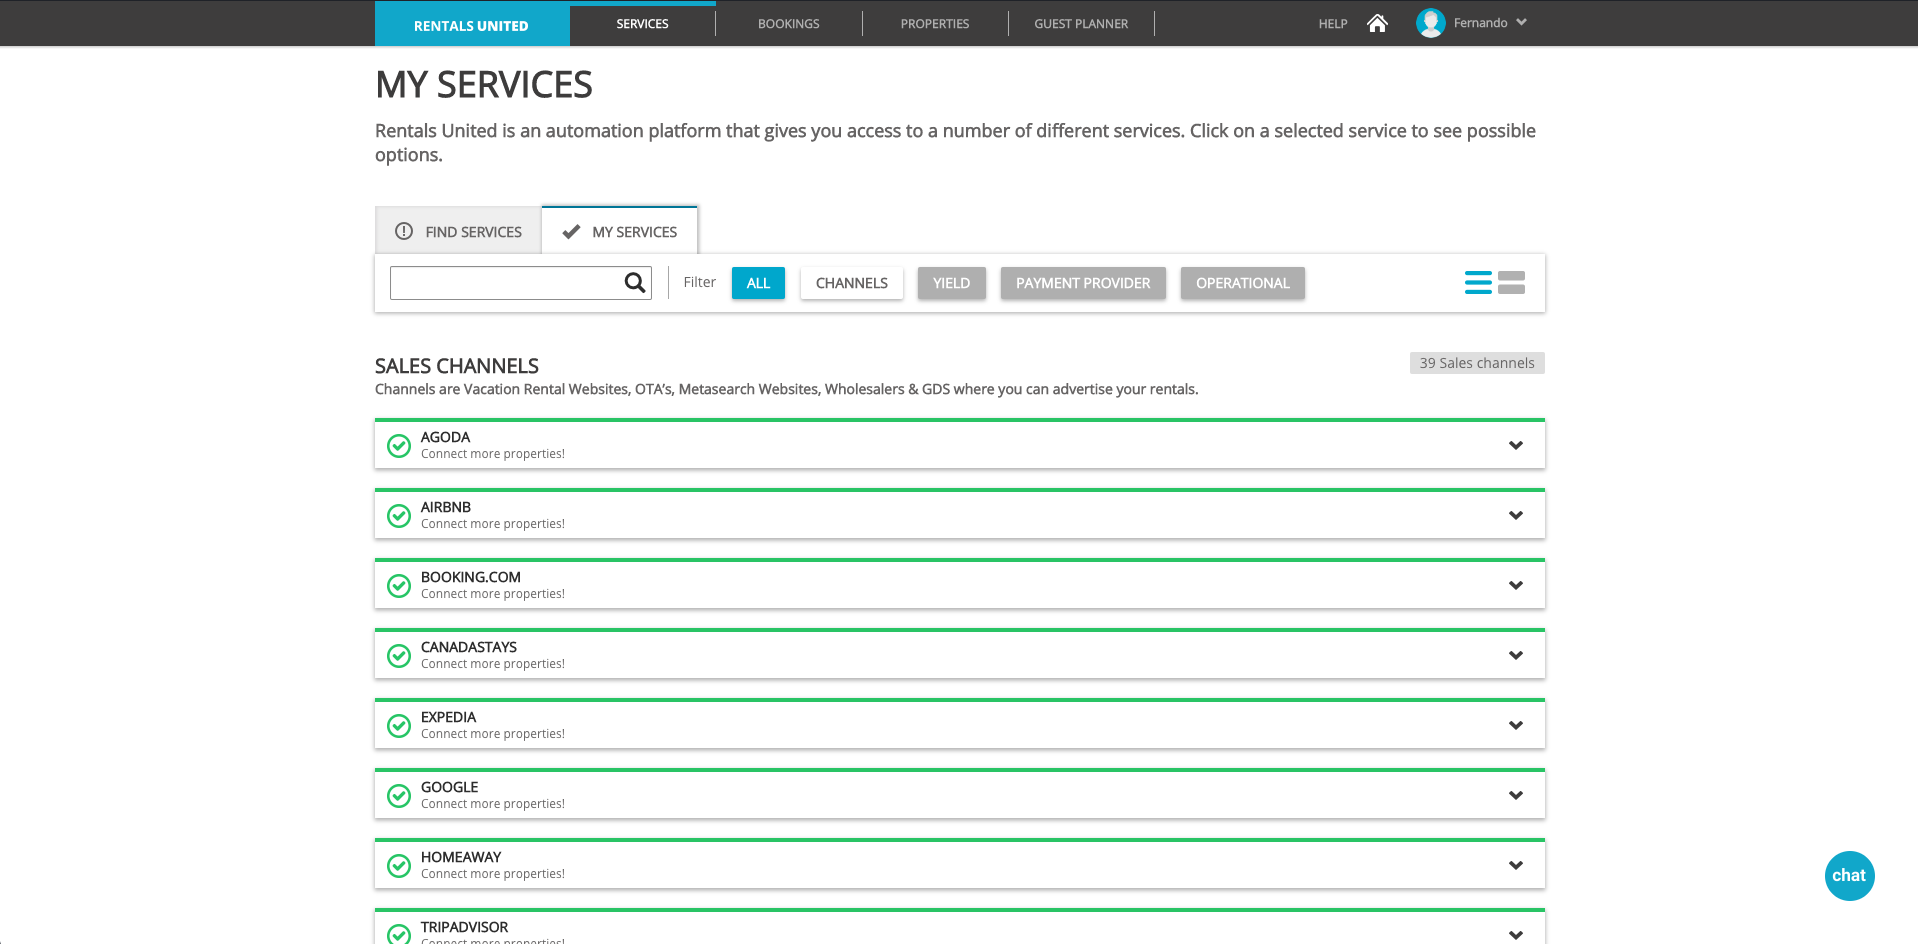Click the green check icon beside CANADASTAYS
The width and height of the screenshot is (1918, 944).
pos(399,656)
